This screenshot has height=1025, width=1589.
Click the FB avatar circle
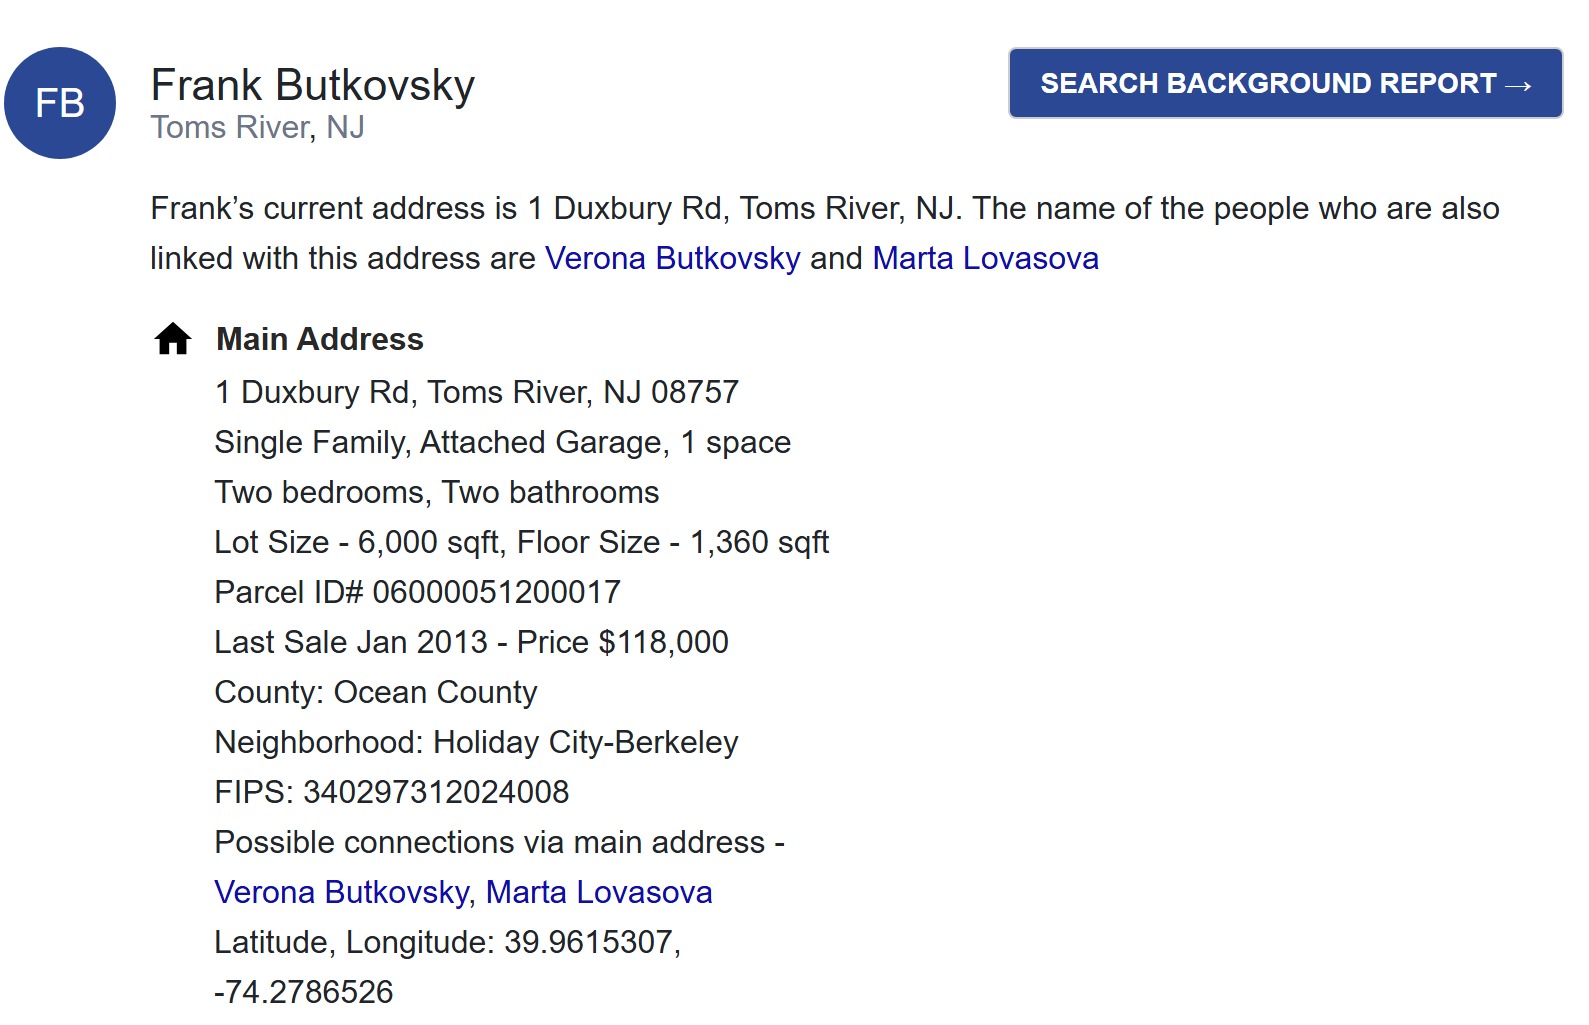(x=60, y=103)
